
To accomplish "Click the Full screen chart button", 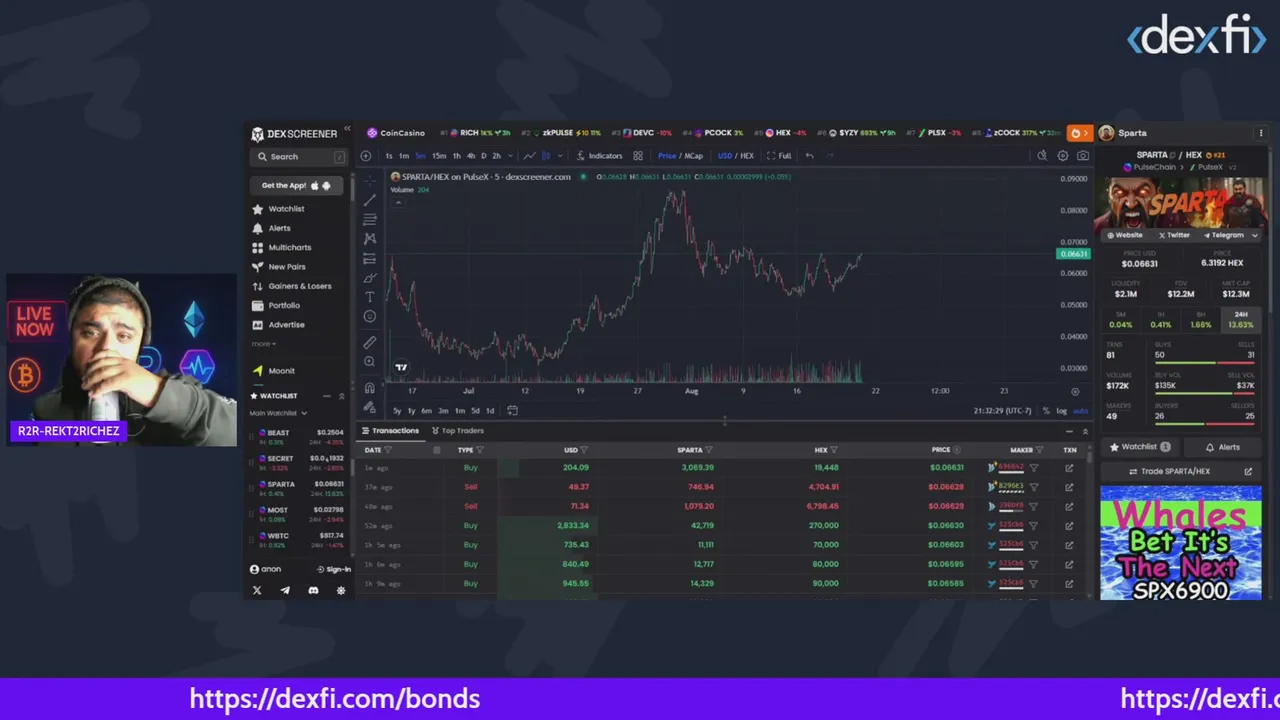I will [779, 156].
